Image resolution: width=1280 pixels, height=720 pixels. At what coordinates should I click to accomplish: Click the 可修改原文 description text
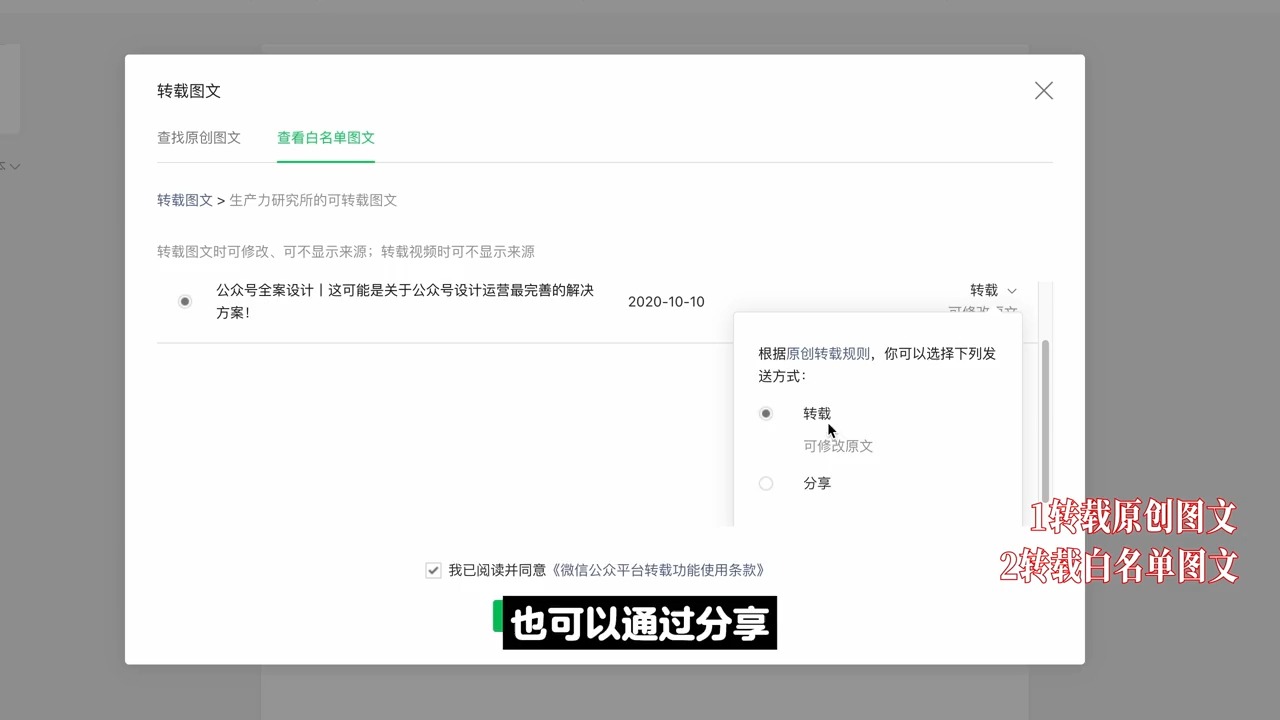pyautogui.click(x=838, y=446)
